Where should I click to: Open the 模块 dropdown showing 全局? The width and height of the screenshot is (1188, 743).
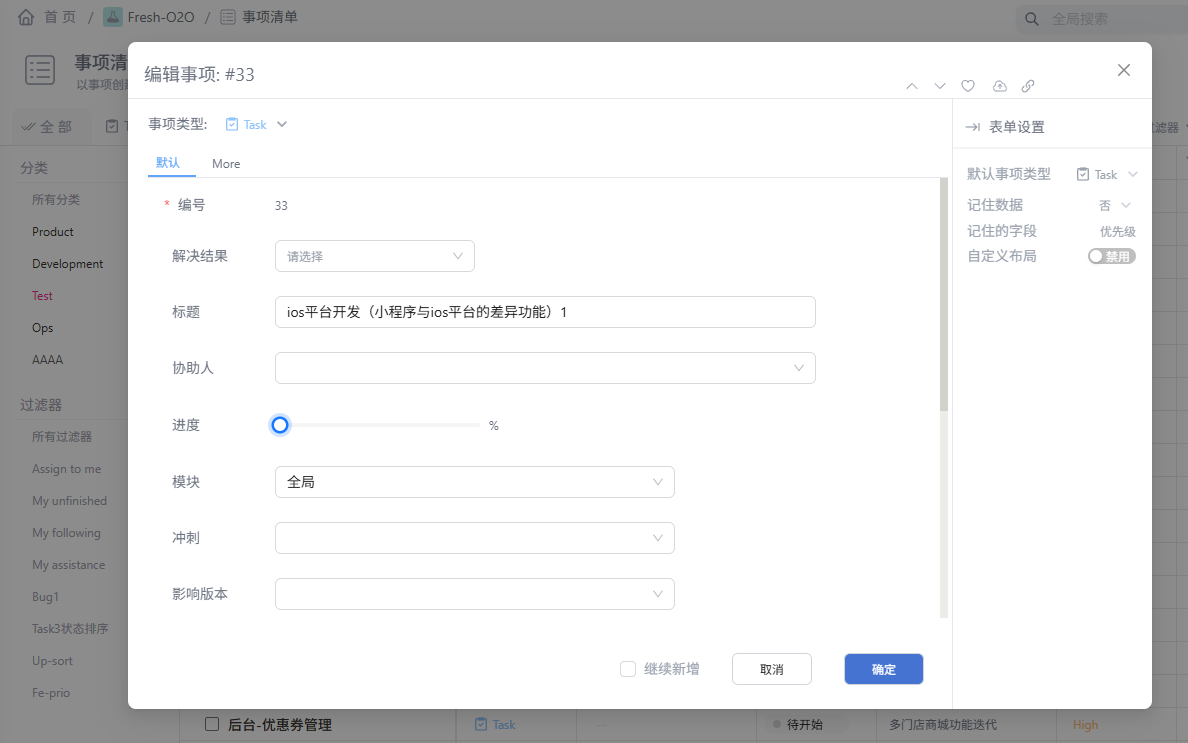point(475,482)
